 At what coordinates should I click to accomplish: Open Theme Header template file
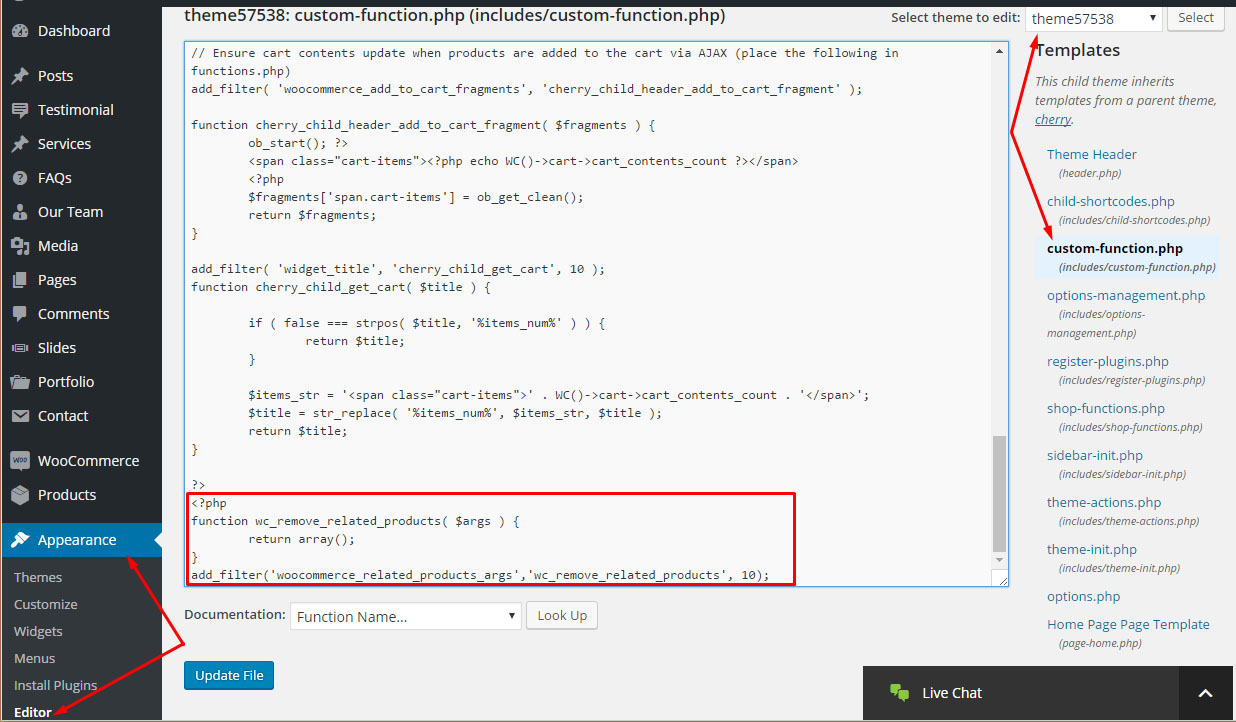(1092, 154)
